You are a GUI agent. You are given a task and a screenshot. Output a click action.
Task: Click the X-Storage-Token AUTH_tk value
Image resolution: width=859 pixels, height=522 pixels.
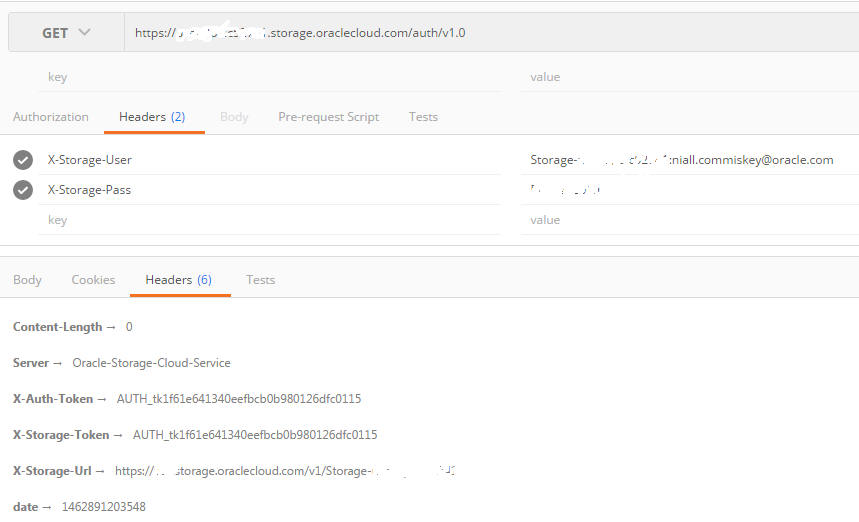(255, 435)
